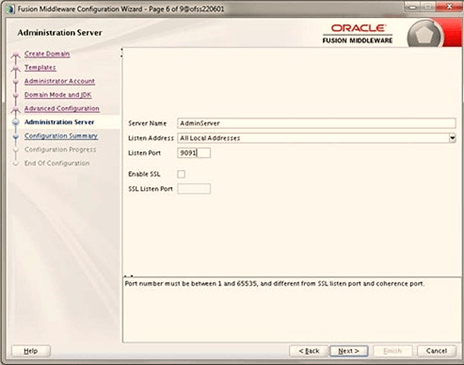Click the Advanced Configuration step marker
464x365 pixels.
[15, 109]
